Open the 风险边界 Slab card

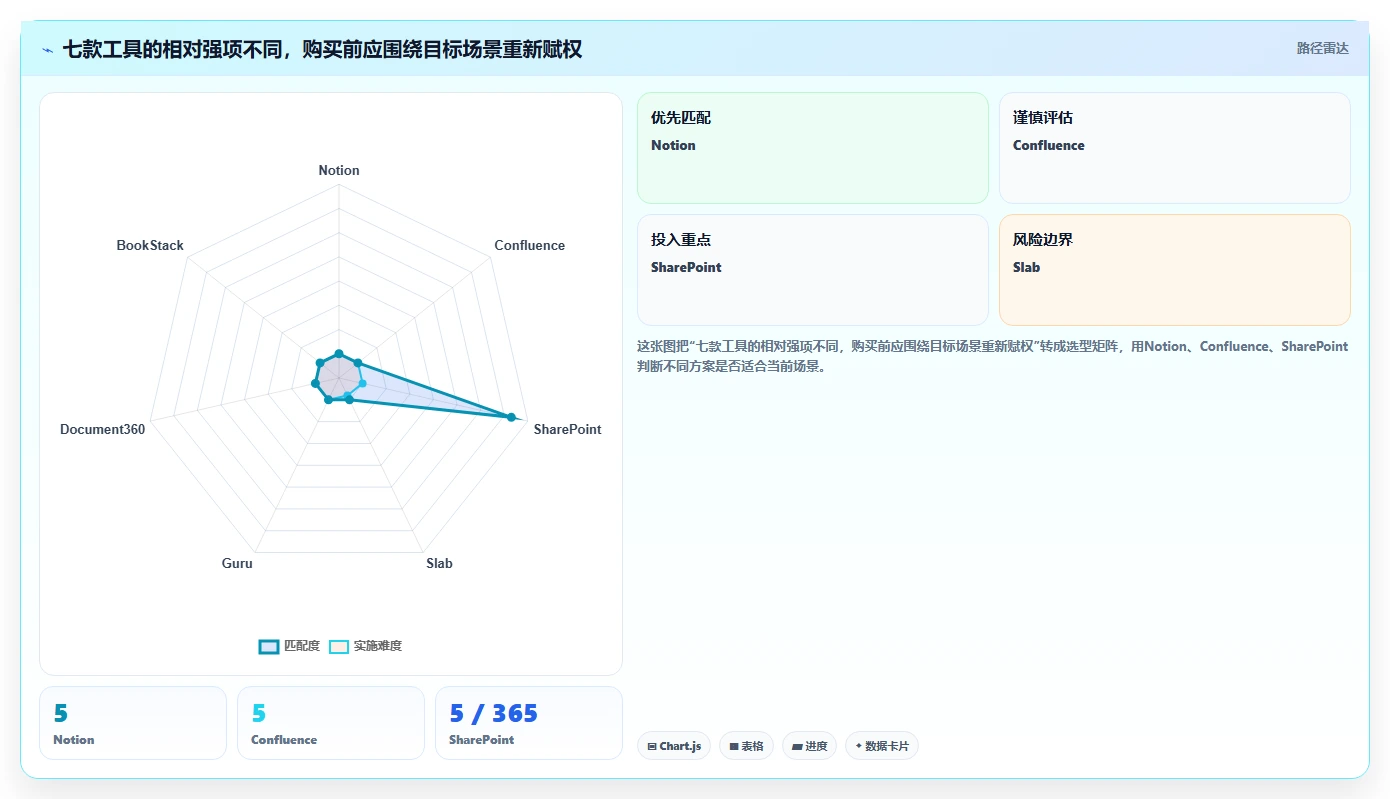tap(1175, 270)
